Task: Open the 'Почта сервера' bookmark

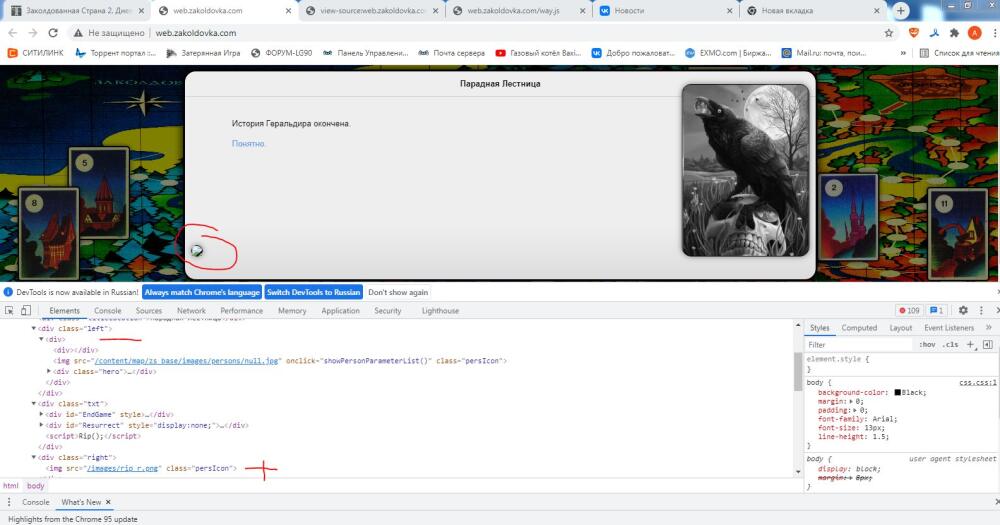Action: tap(452, 53)
